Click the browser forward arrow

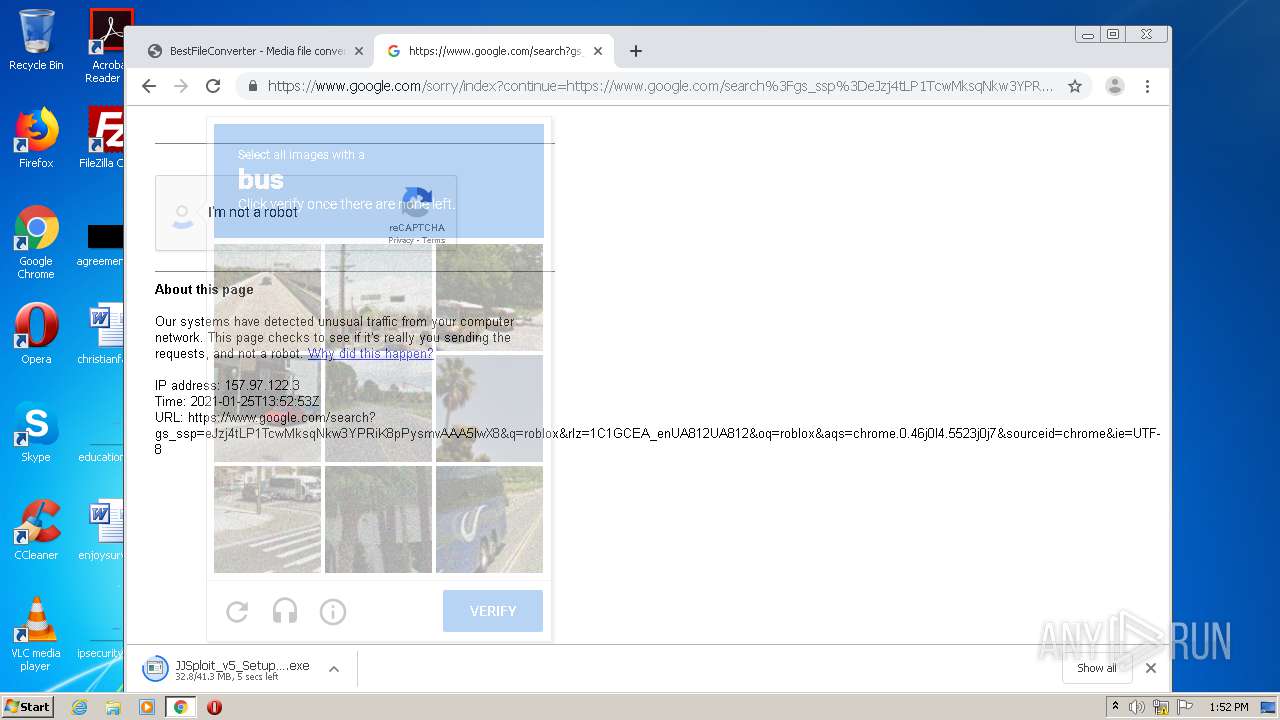tap(181, 86)
